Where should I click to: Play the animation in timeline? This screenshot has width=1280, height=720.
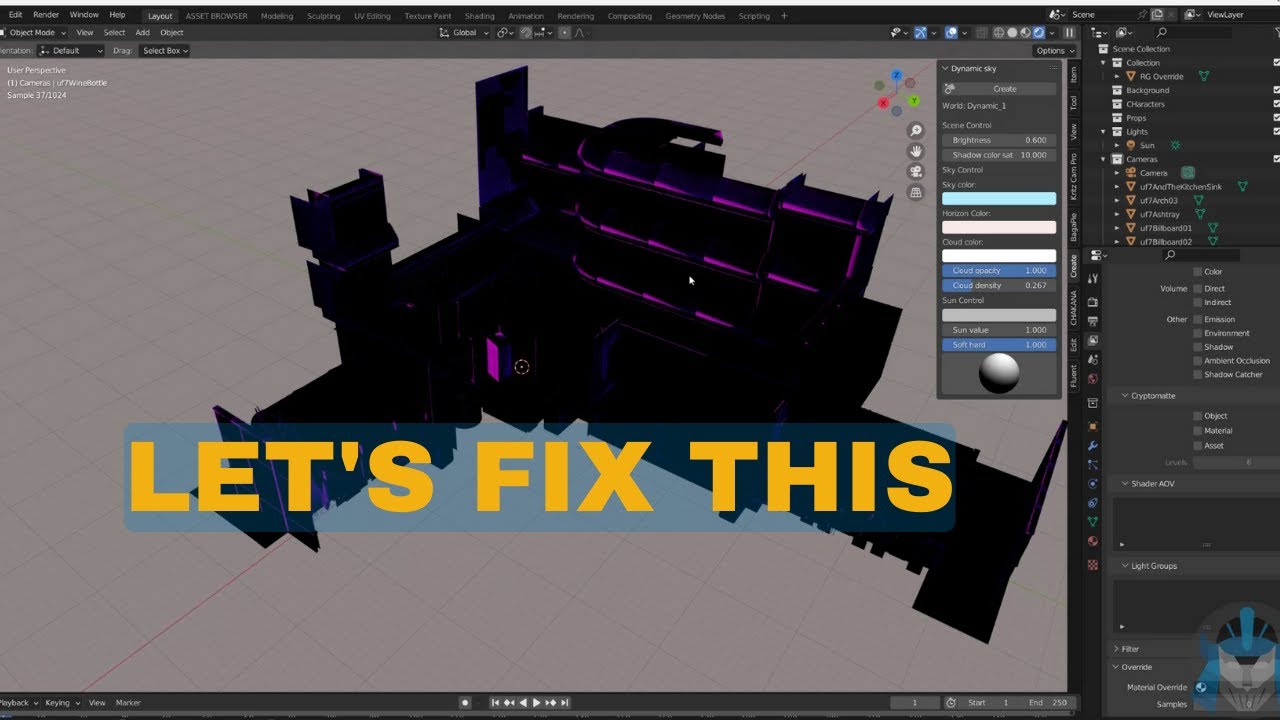tap(537, 703)
